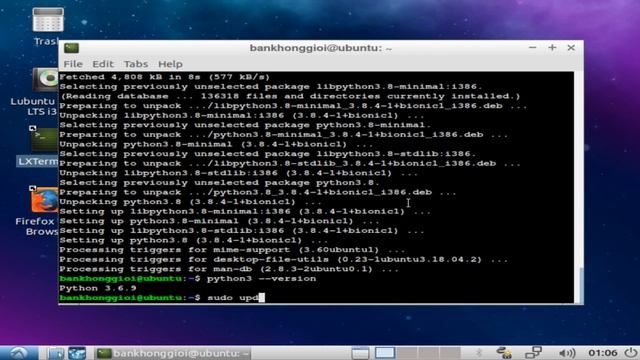Click the Bluetooth tray icon

pos(479,353)
